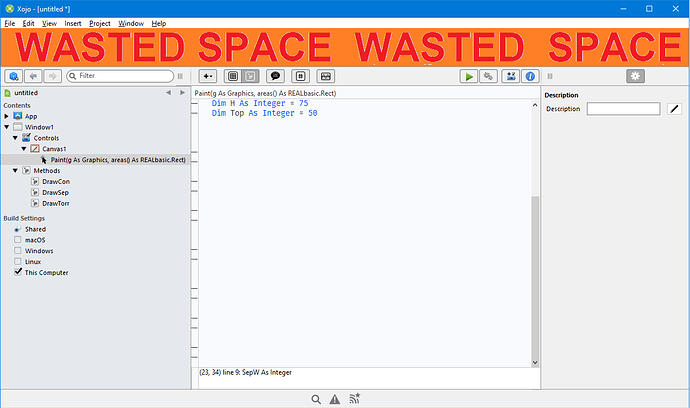
Task: Open the Insert menu
Action: coord(73,23)
